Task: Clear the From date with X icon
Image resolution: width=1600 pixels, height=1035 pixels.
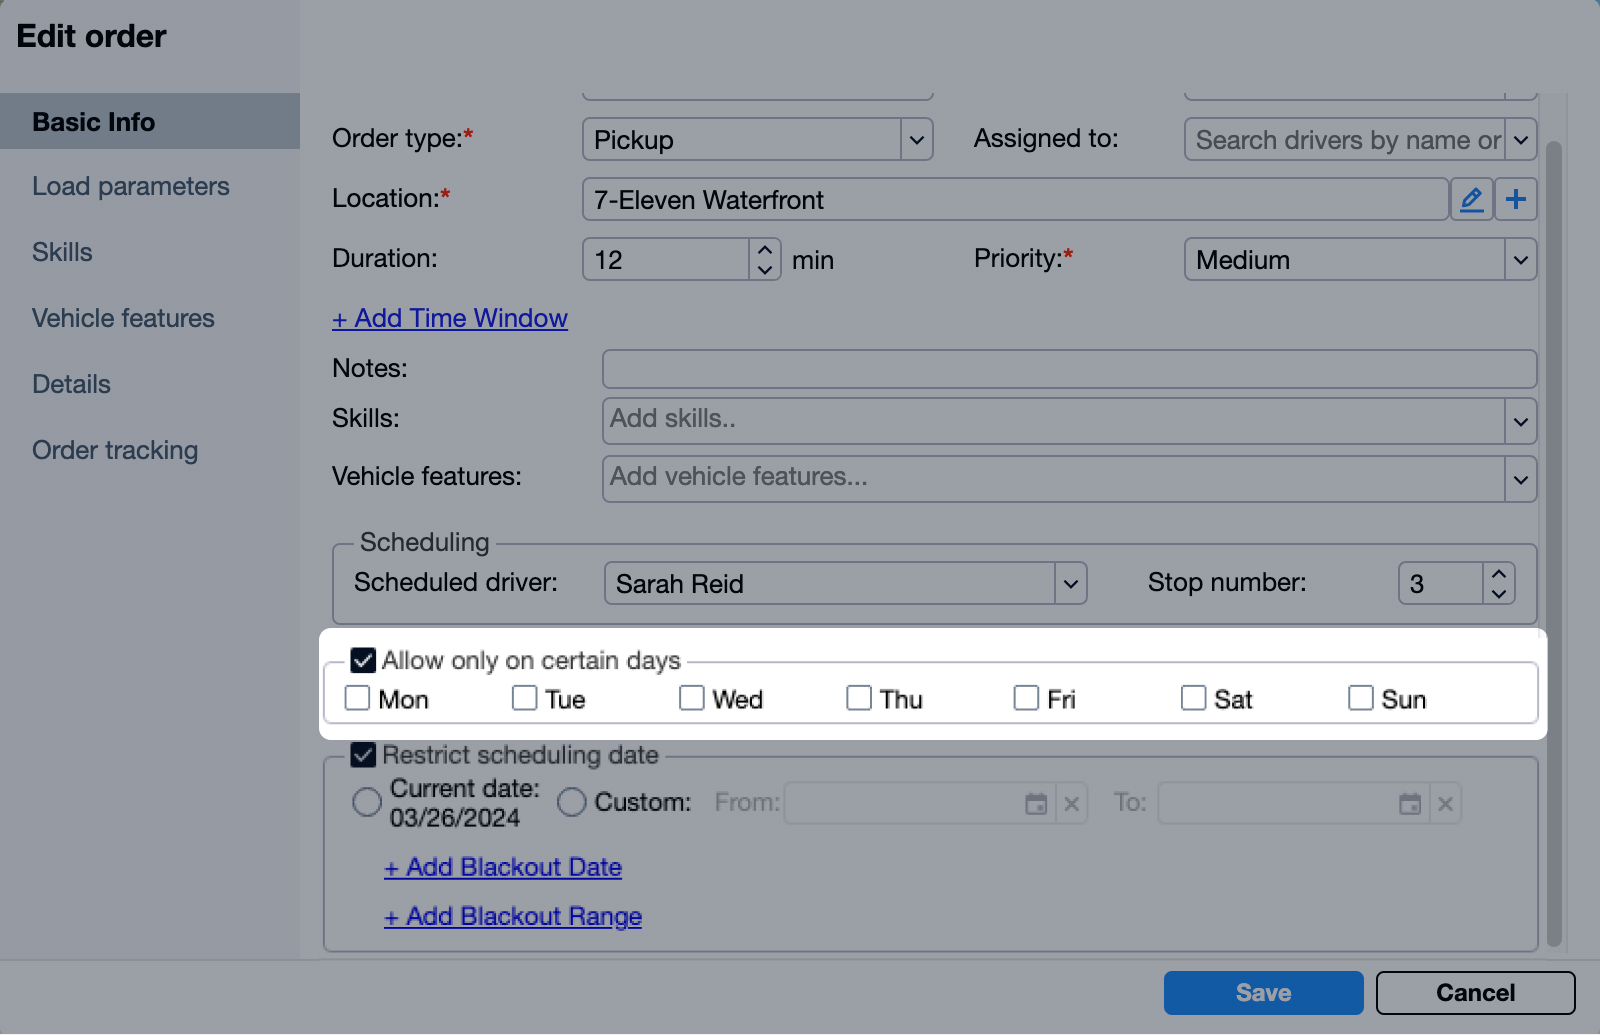Action: coord(1072,804)
